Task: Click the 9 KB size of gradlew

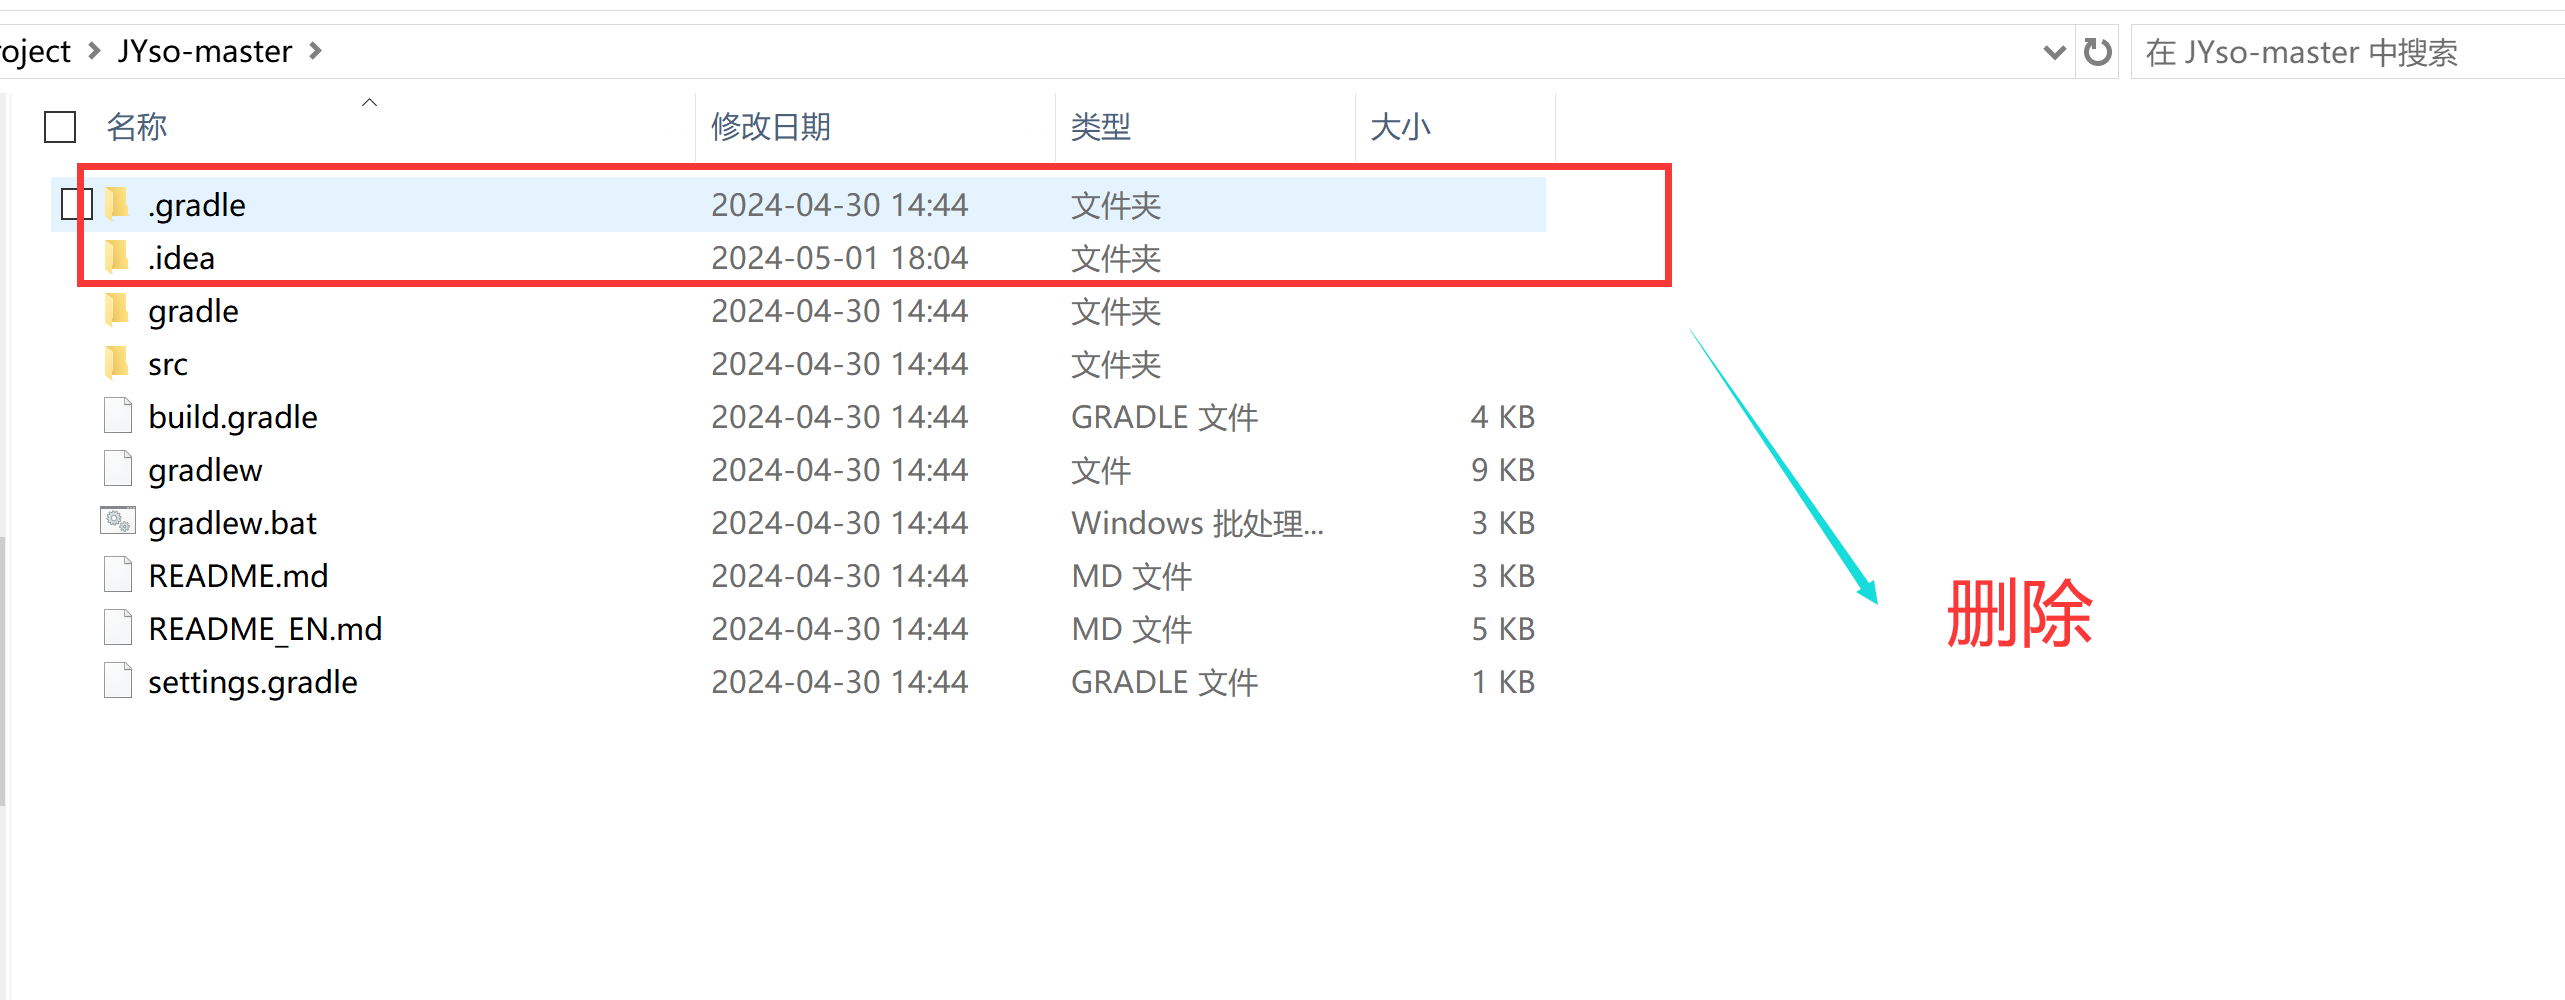Action: 1502,470
